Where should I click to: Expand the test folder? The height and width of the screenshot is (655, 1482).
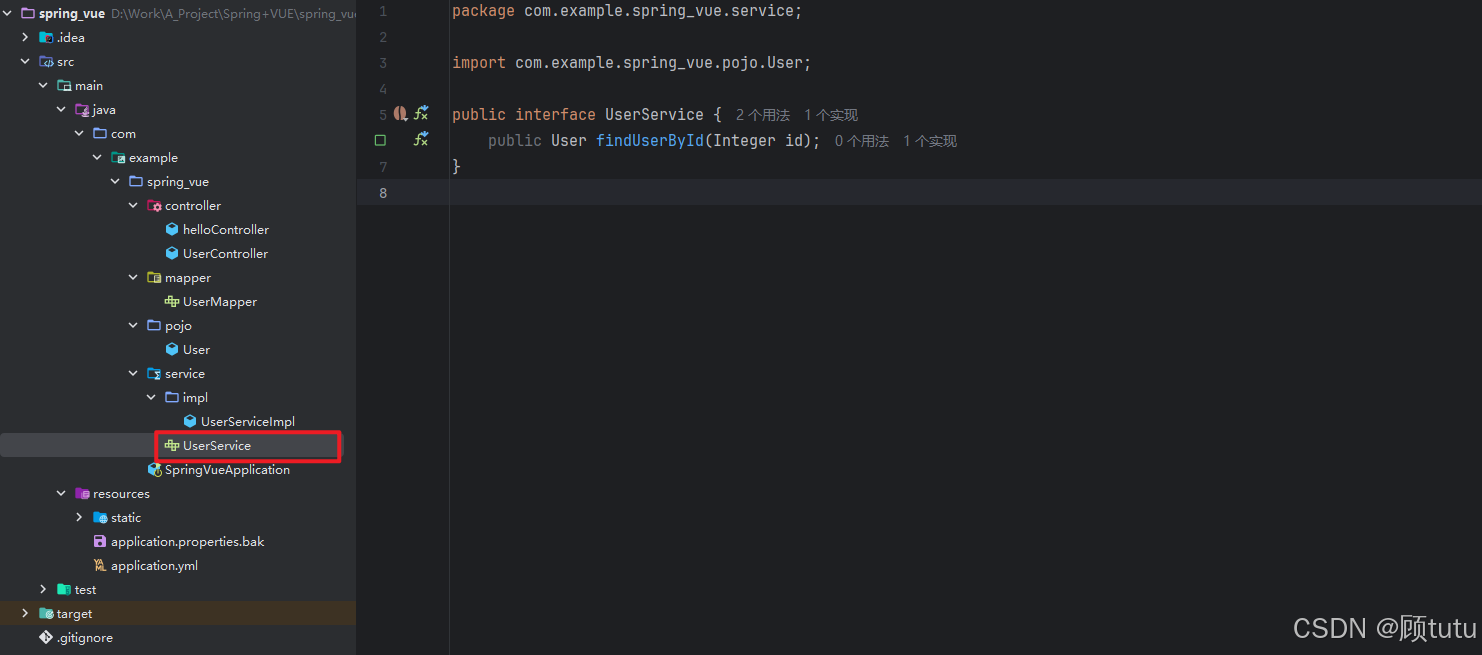click(42, 589)
